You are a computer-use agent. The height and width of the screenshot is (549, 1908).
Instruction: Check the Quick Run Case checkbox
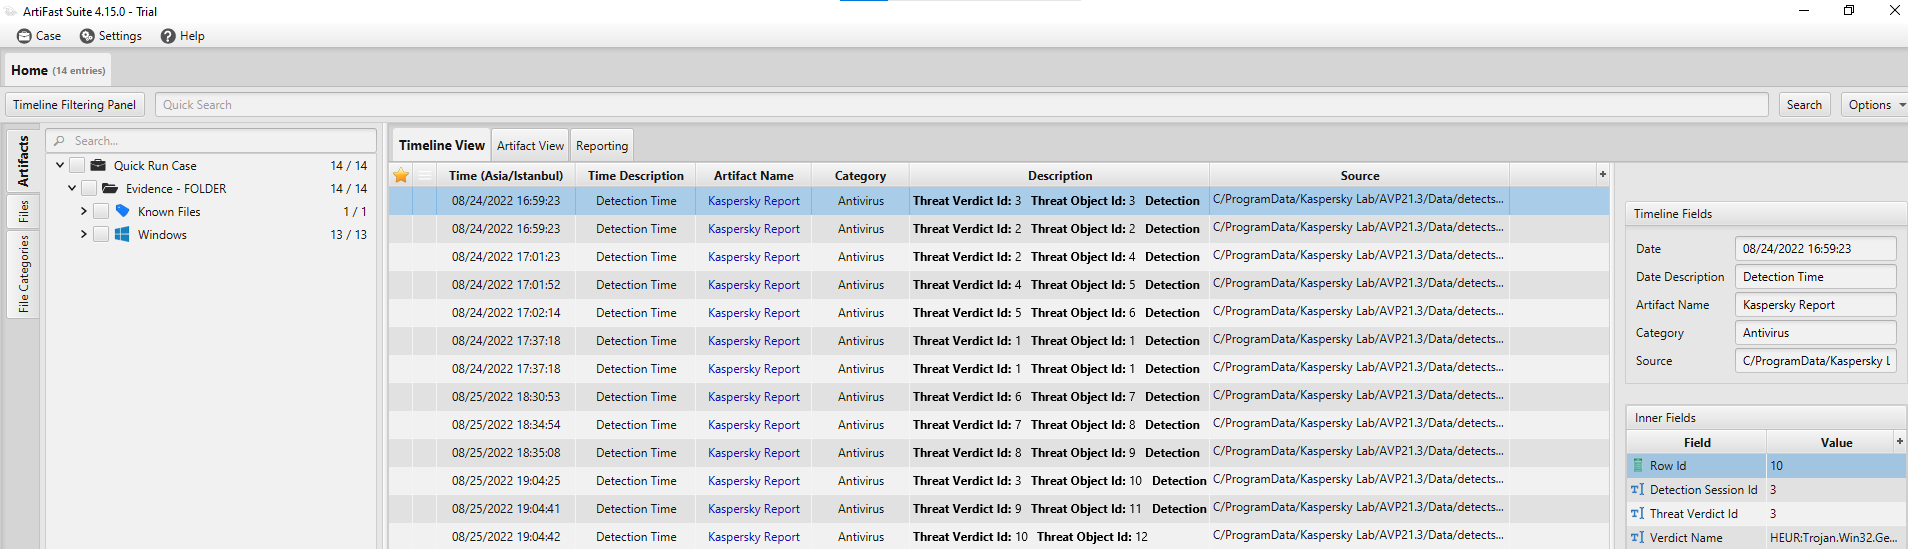click(x=77, y=165)
